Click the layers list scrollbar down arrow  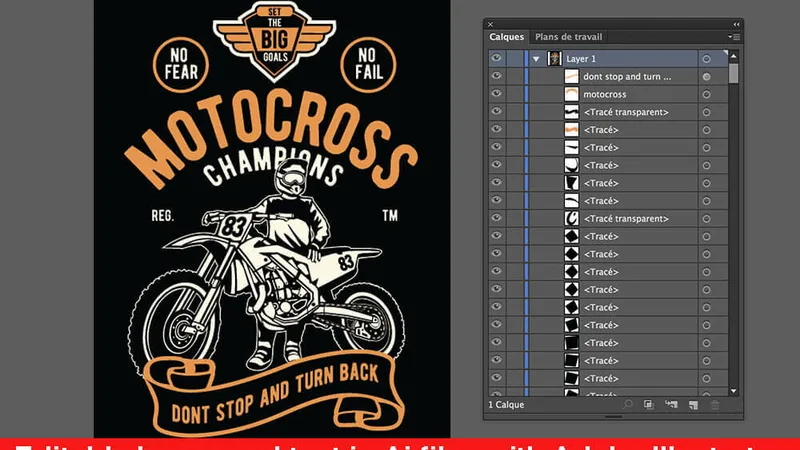(x=734, y=391)
